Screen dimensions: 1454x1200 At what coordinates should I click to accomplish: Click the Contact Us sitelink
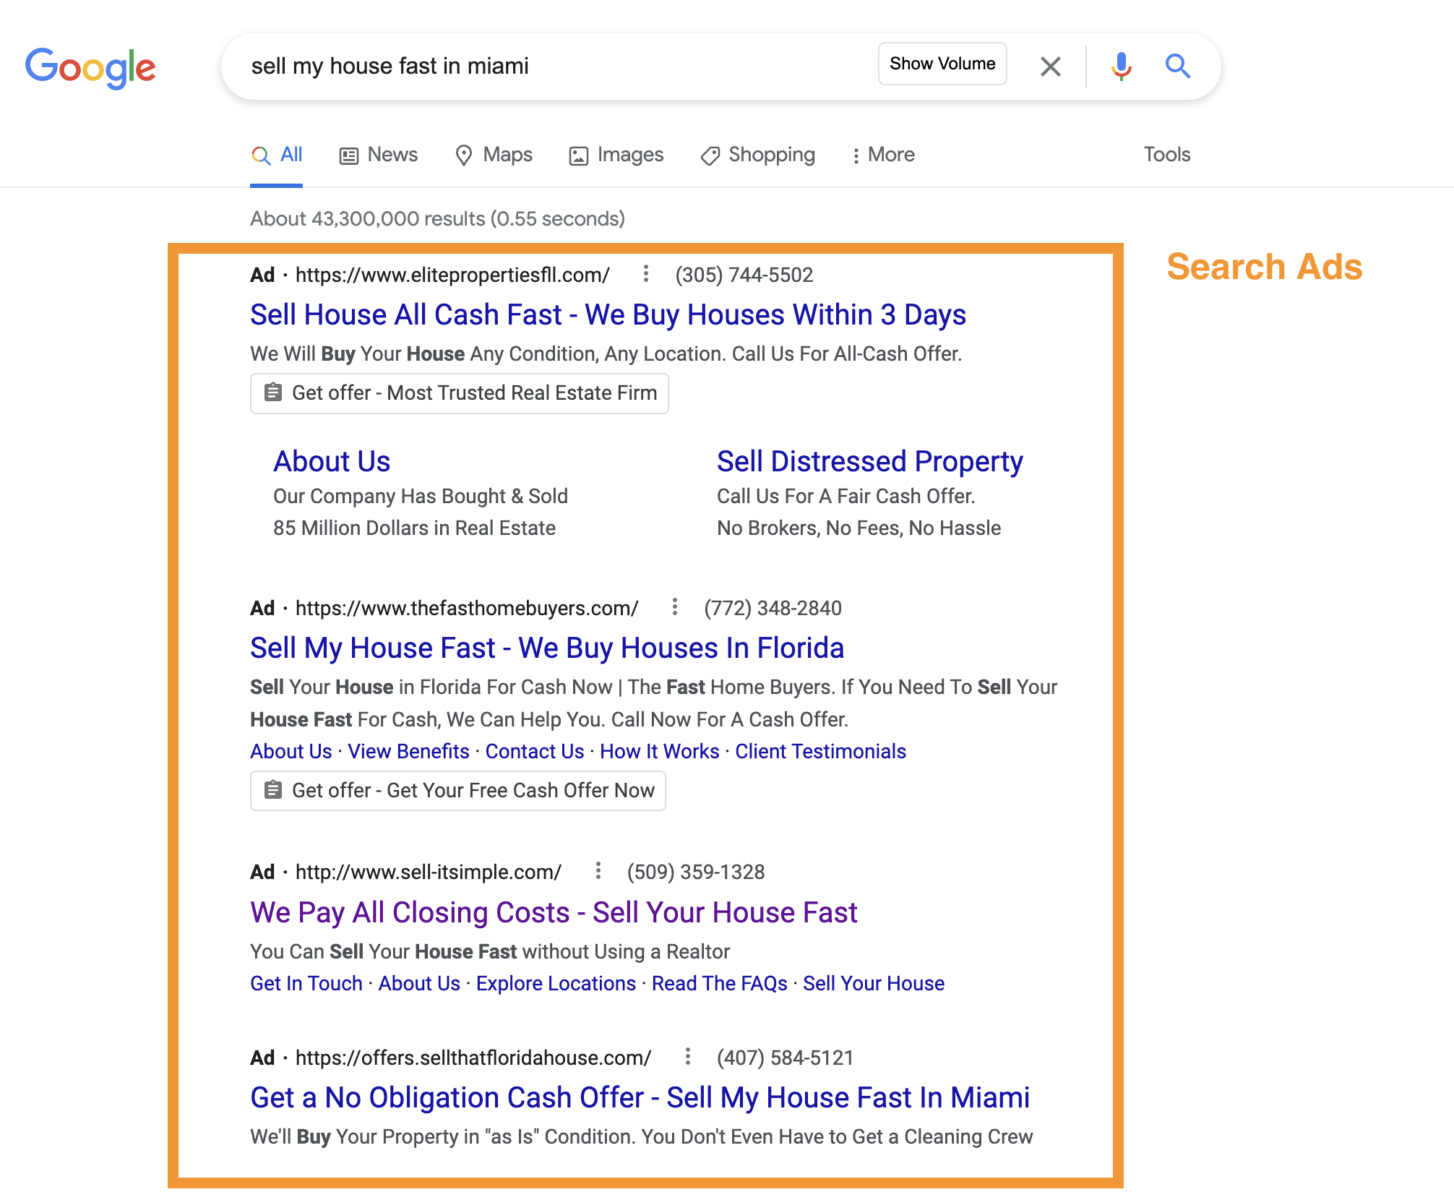pos(535,752)
